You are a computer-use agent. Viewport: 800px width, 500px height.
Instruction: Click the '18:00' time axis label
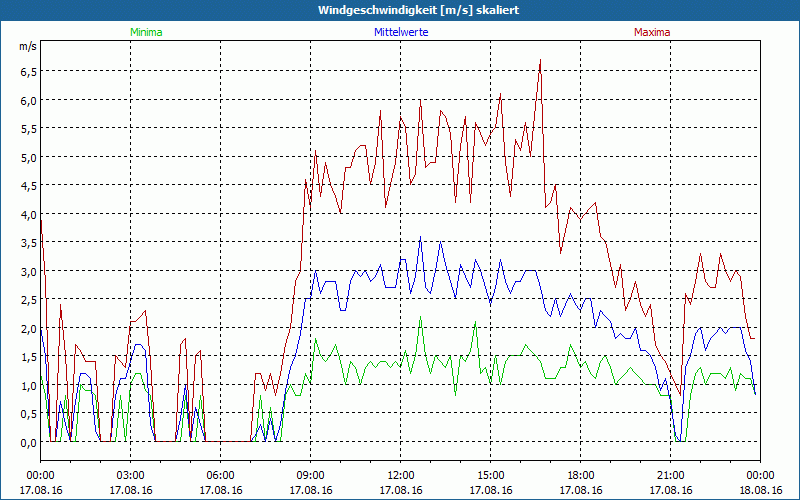pos(581,476)
